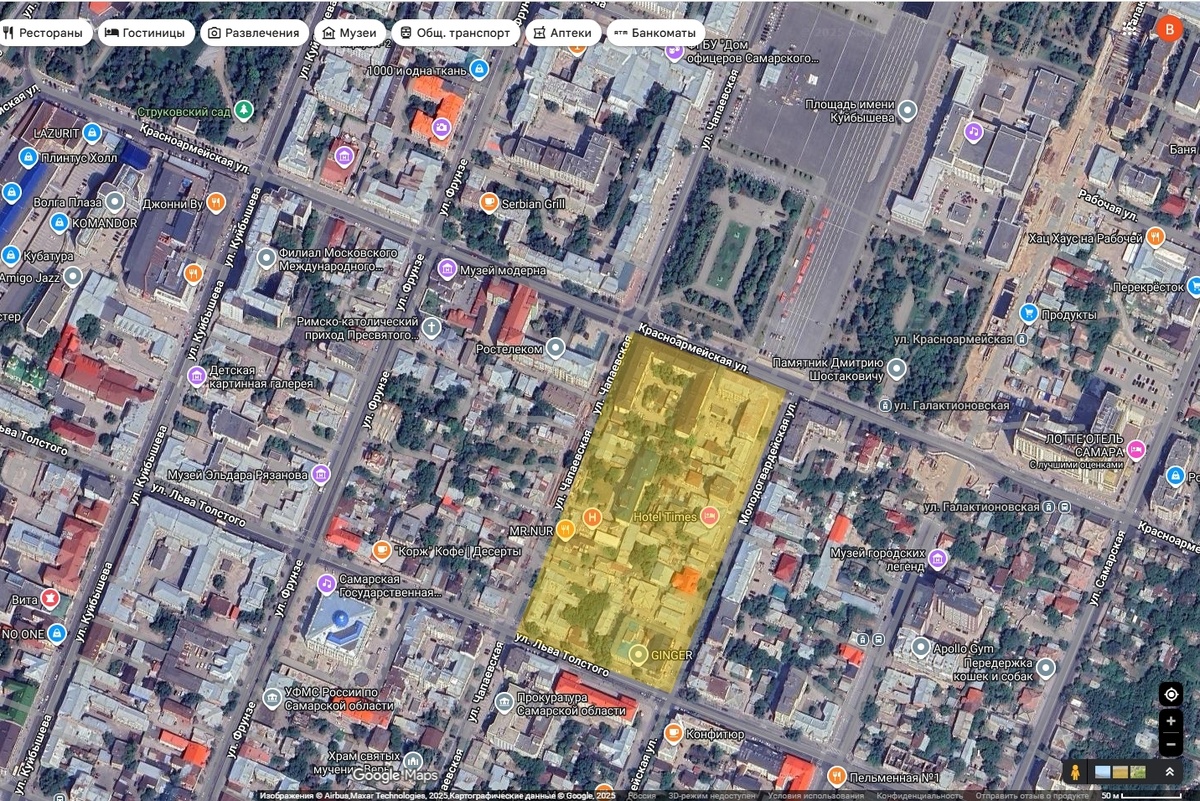This screenshot has width=1200, height=801.
Task: Select the Волга Плаза shopping pin
Action: [116, 204]
